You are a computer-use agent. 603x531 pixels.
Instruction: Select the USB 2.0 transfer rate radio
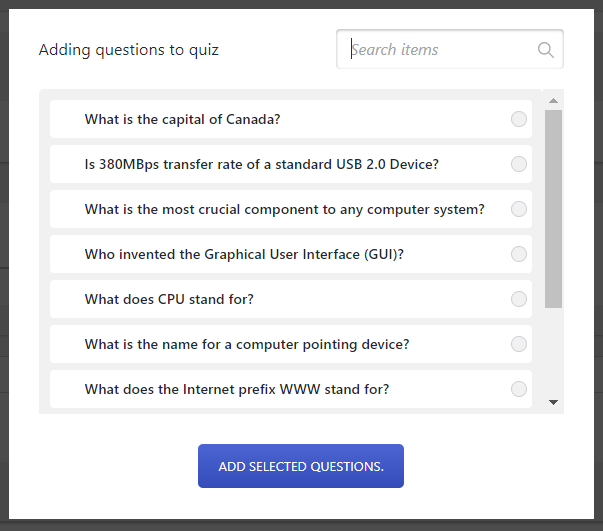519,164
